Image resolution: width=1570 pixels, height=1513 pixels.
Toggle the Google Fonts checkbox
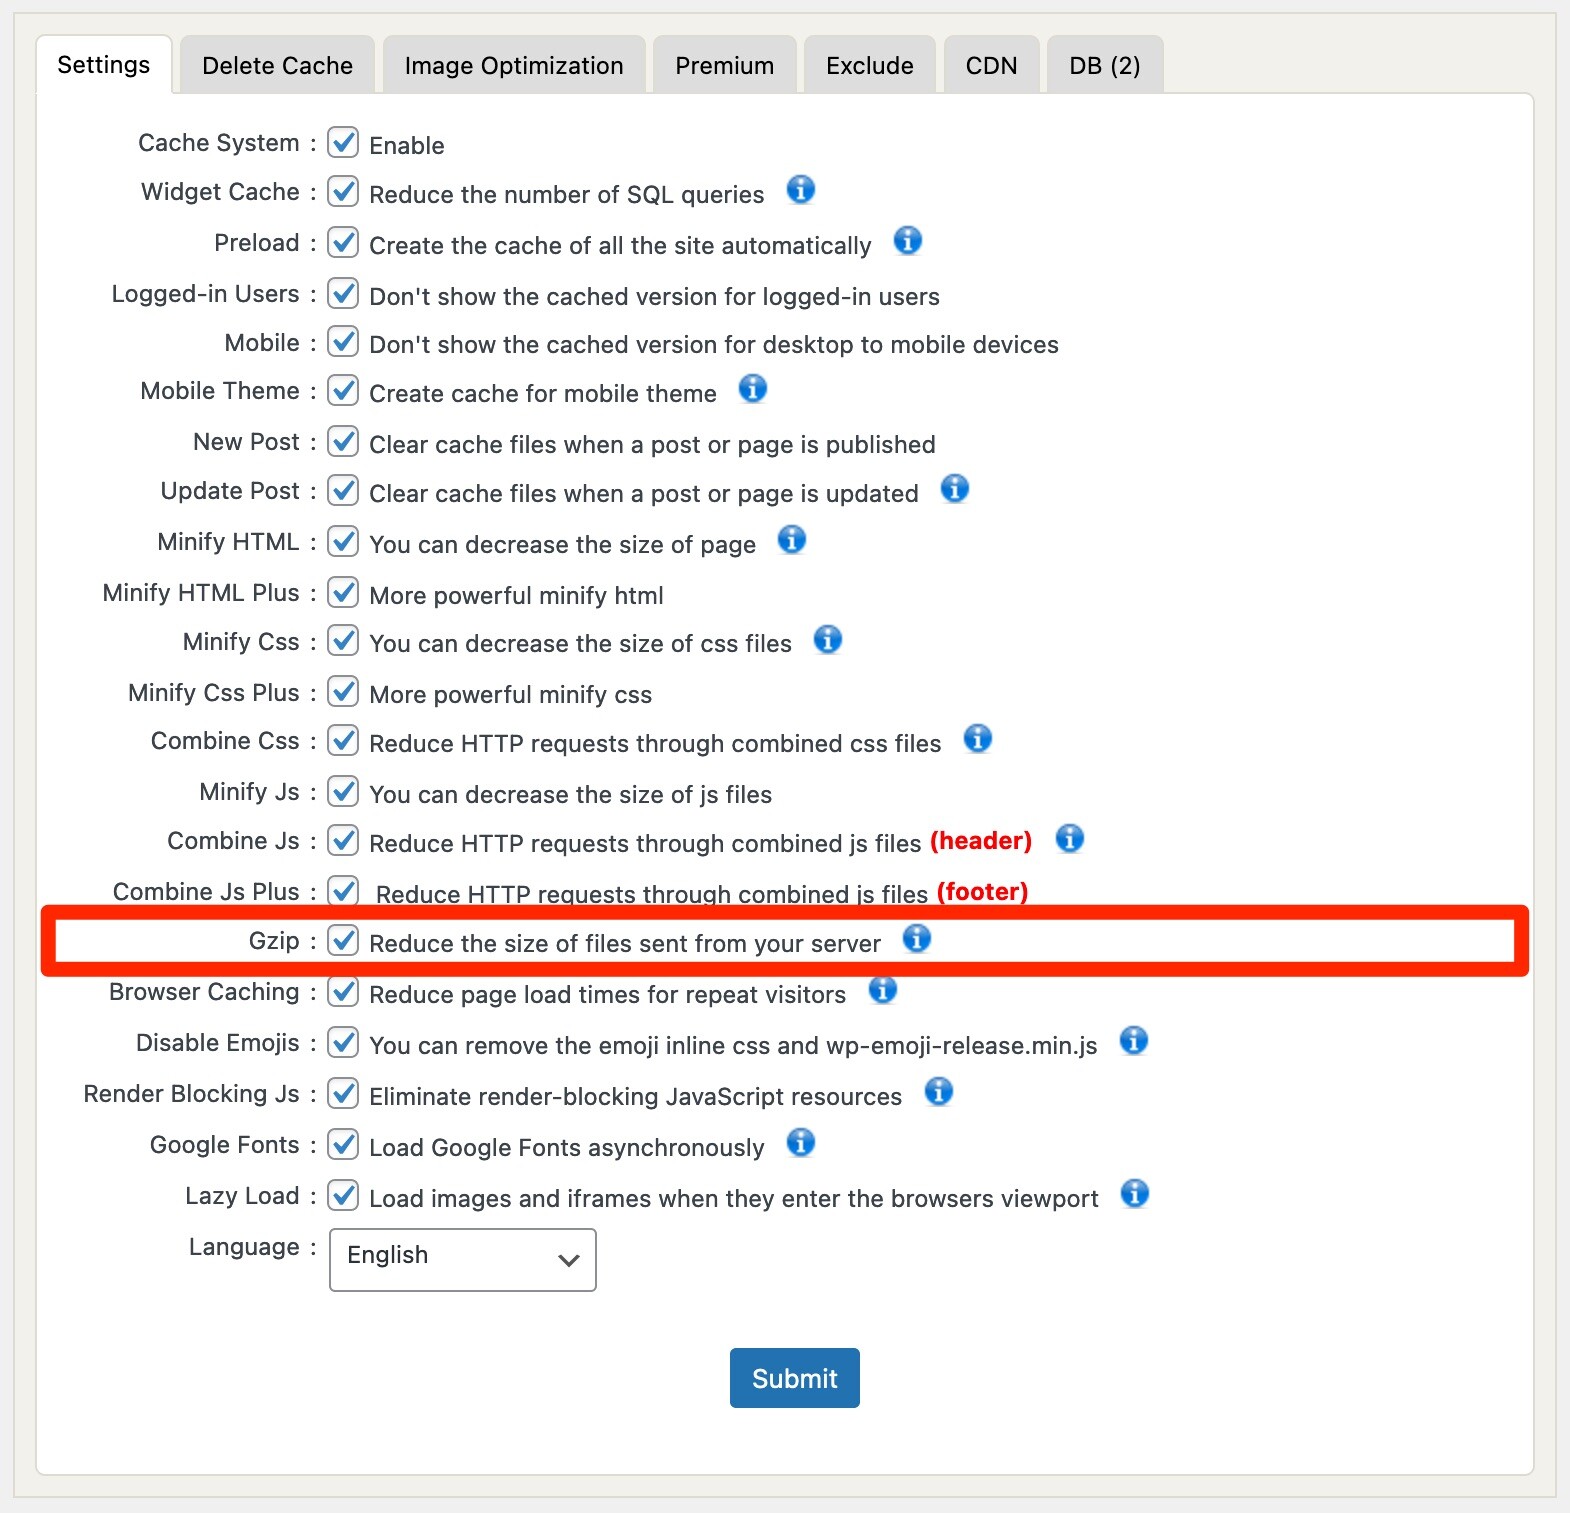click(343, 1144)
